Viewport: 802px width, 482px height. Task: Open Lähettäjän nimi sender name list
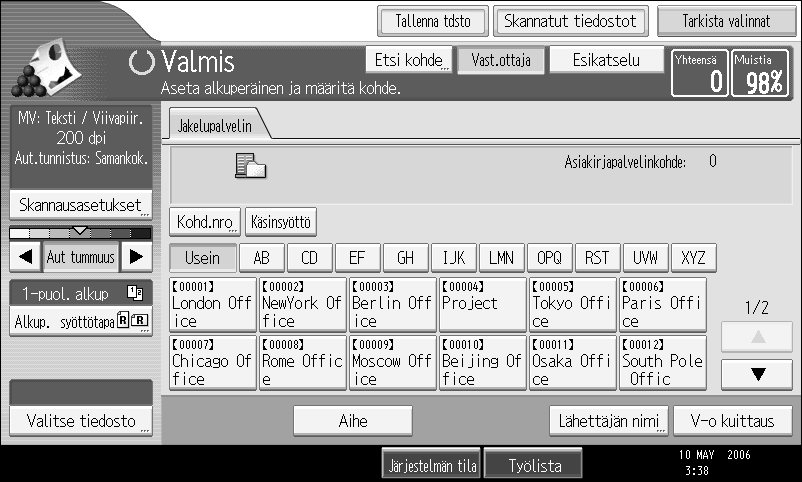609,421
